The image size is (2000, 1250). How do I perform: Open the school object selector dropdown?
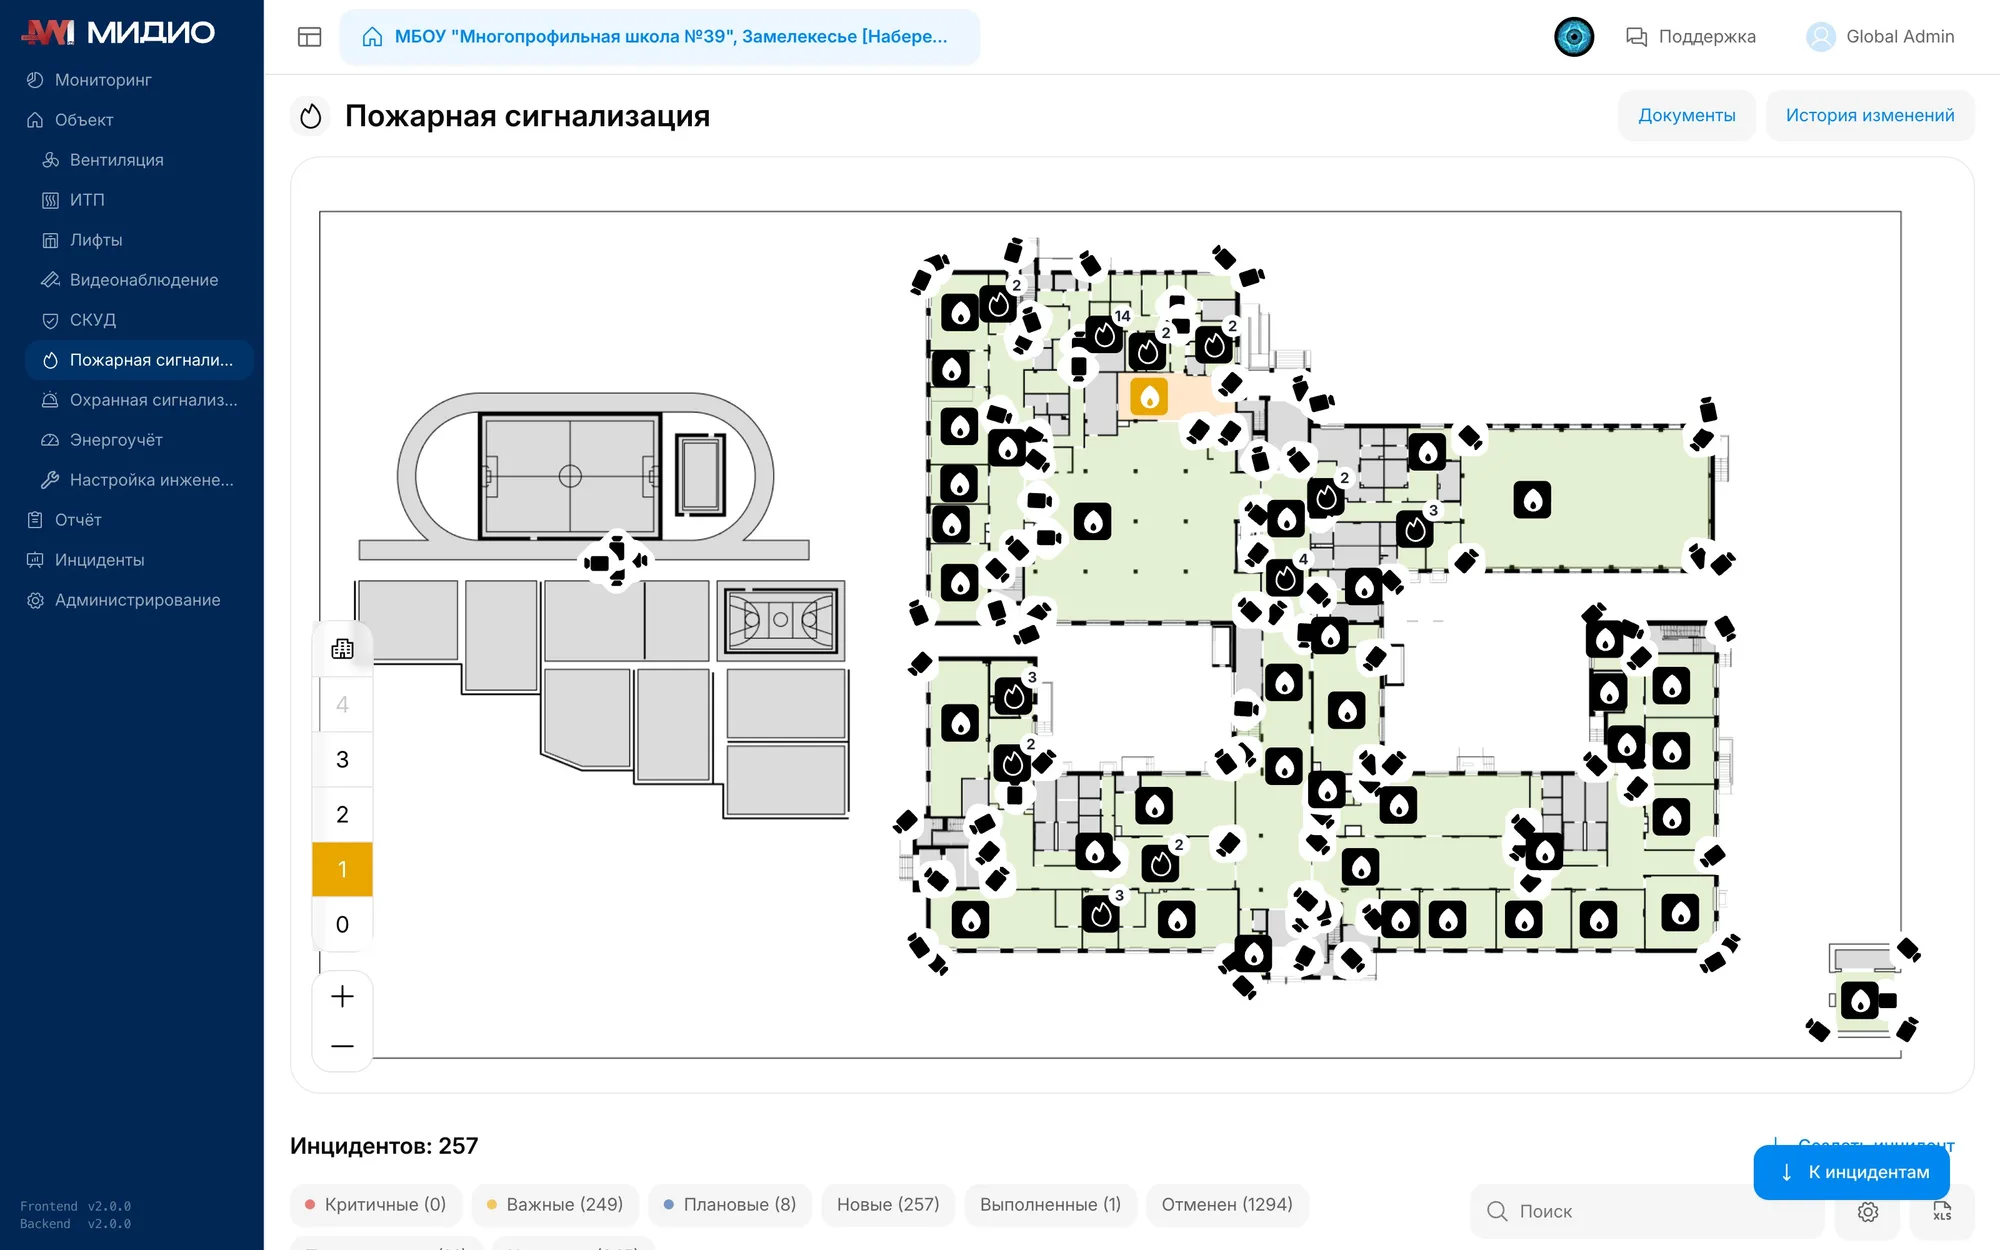click(x=660, y=37)
